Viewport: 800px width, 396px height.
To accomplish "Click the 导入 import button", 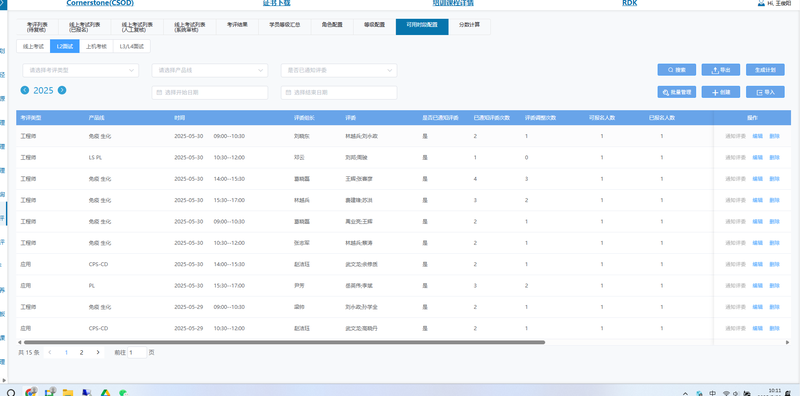I will 765,92.
